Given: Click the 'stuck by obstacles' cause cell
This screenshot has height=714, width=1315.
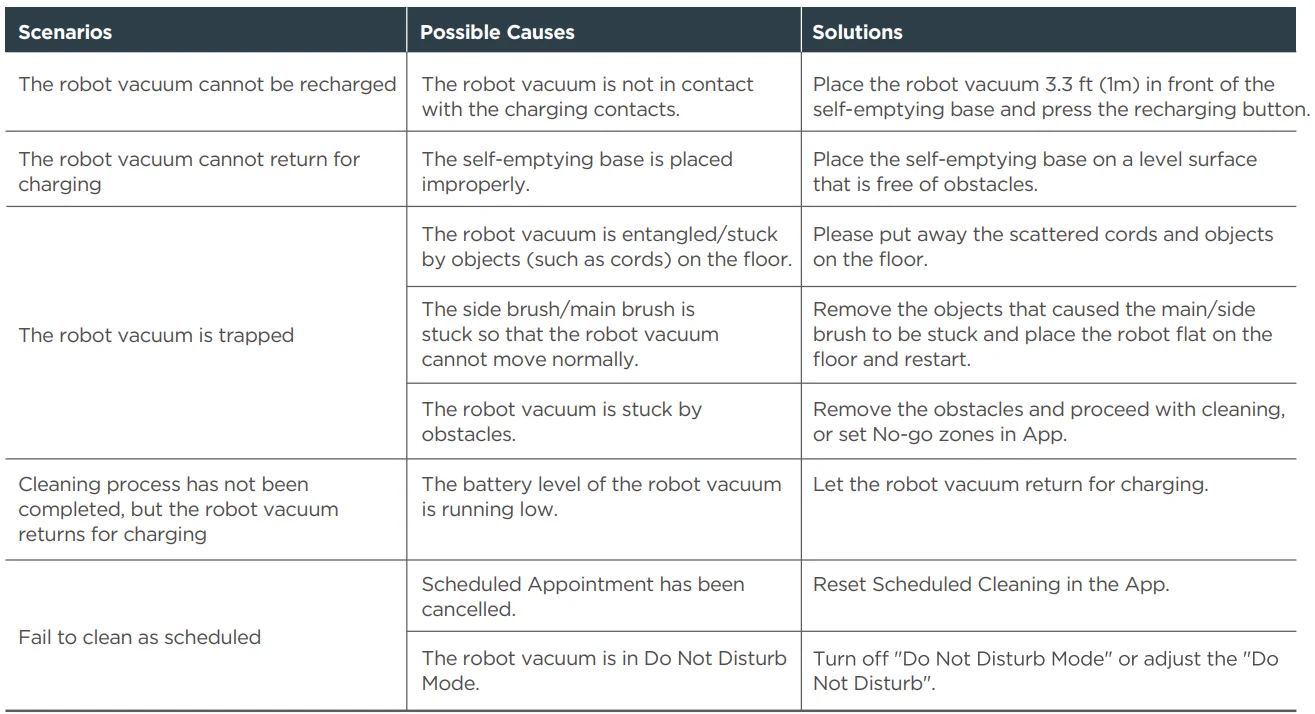Looking at the screenshot, I should point(561,422).
